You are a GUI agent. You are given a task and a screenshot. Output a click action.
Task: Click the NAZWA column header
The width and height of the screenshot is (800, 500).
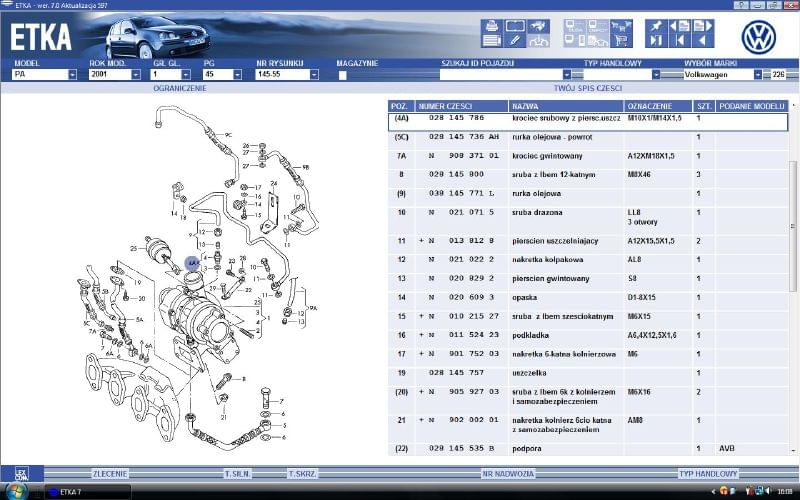pos(566,106)
